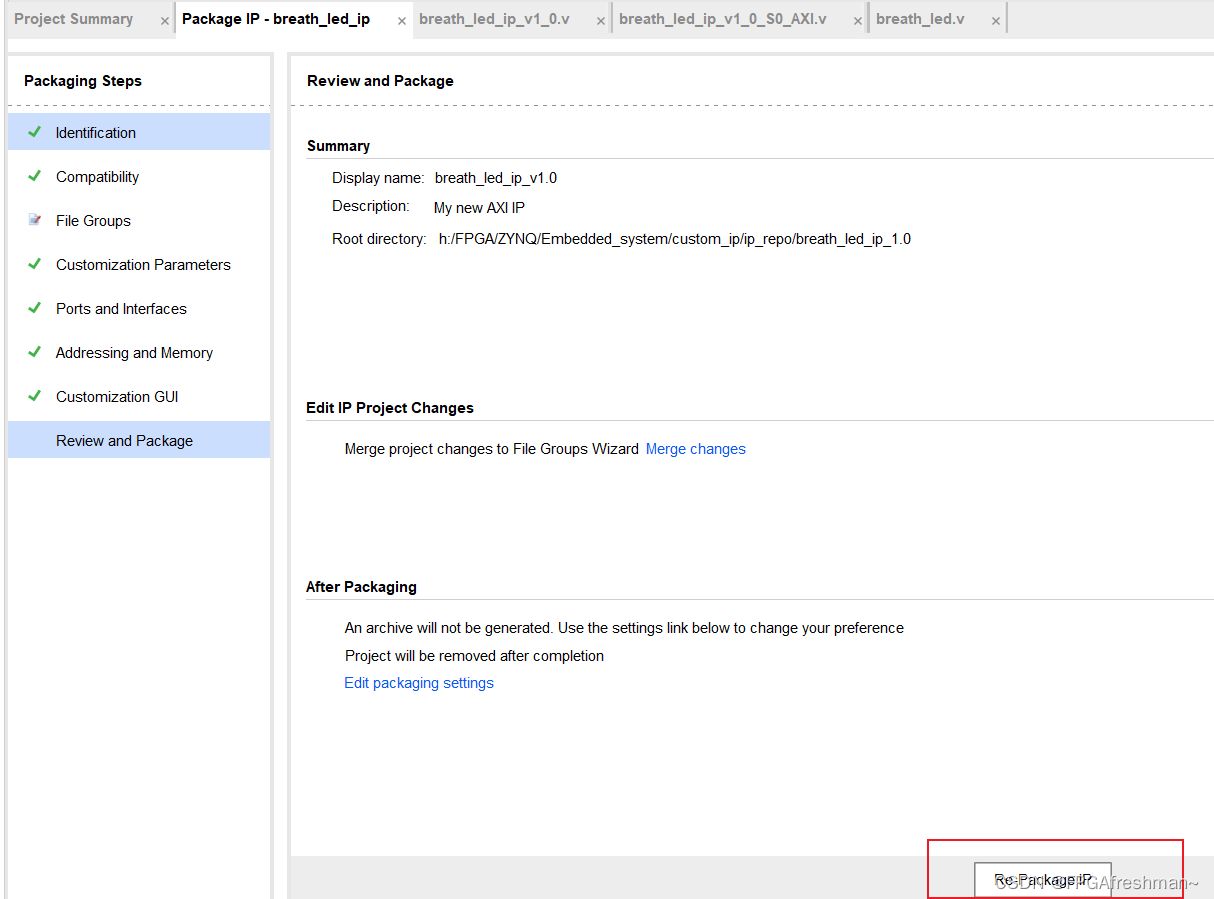
Task: Click the checkmark beside Customization GUI
Action: coord(33,396)
